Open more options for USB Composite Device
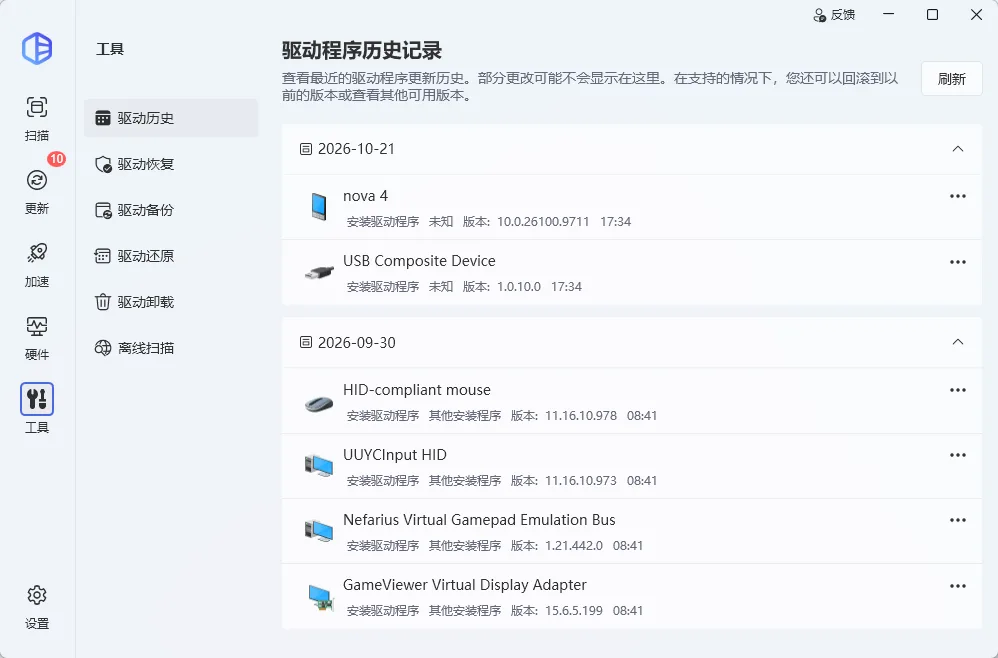Image resolution: width=998 pixels, height=658 pixels. pos(958,262)
